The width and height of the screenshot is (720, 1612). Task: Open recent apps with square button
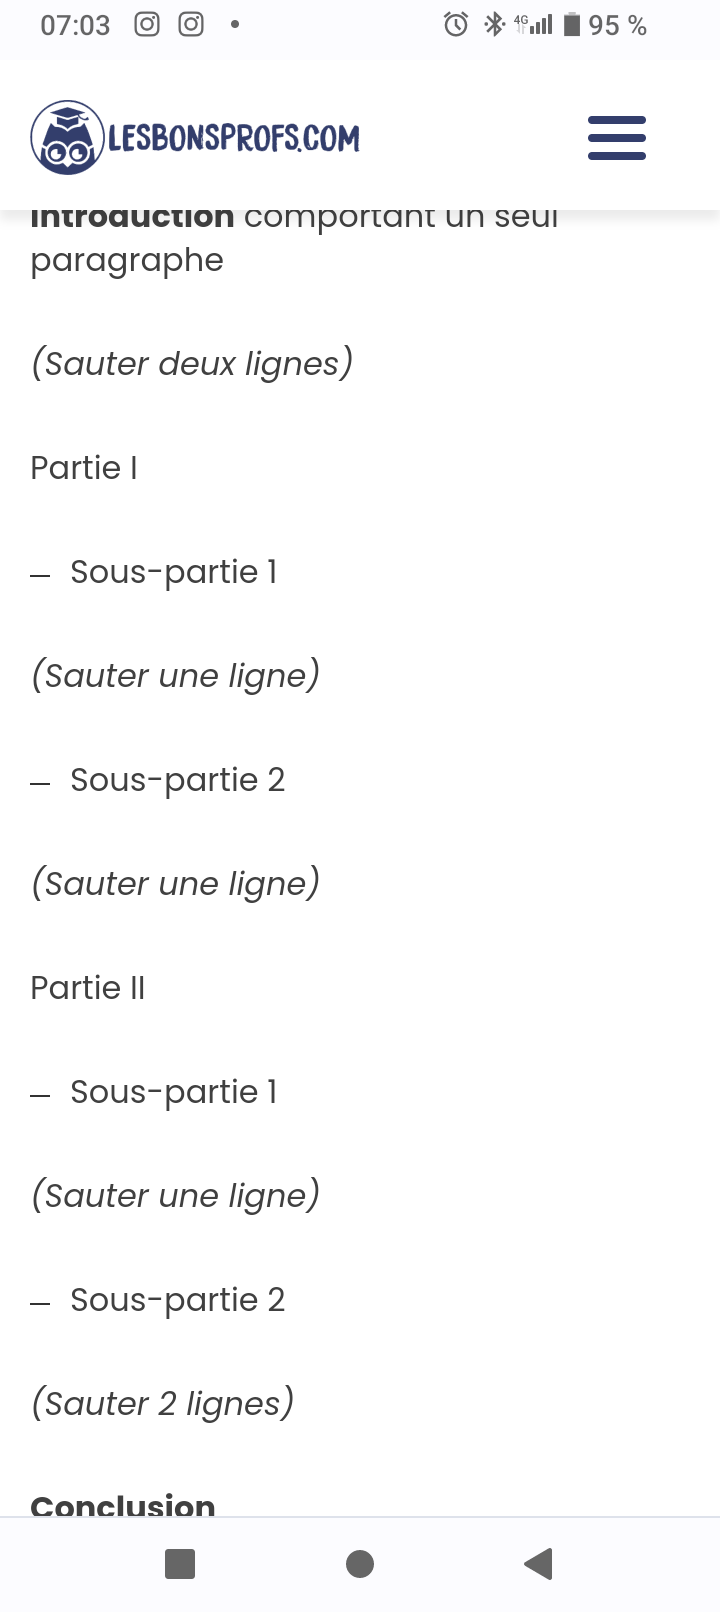click(x=180, y=1563)
